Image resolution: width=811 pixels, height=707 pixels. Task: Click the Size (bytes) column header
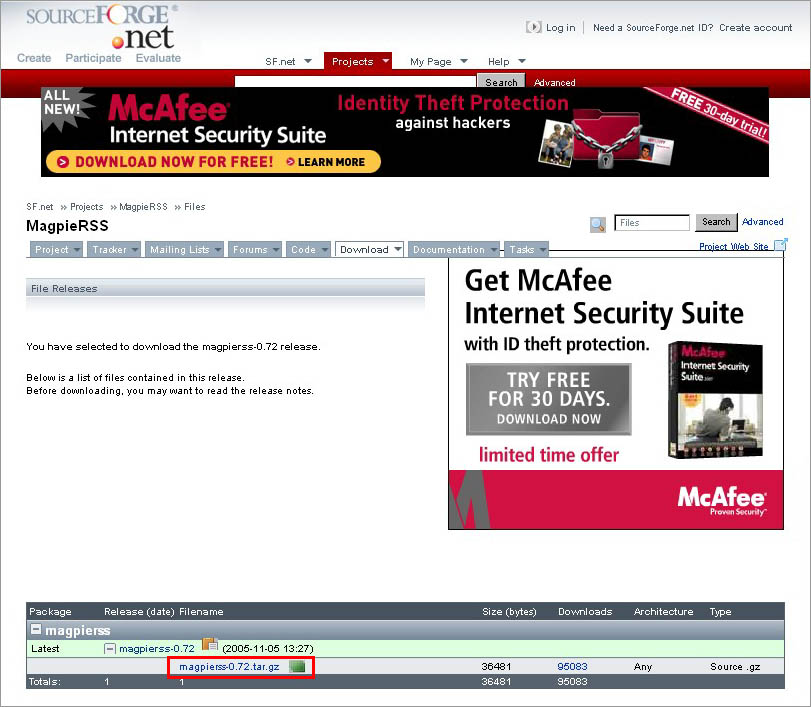509,611
